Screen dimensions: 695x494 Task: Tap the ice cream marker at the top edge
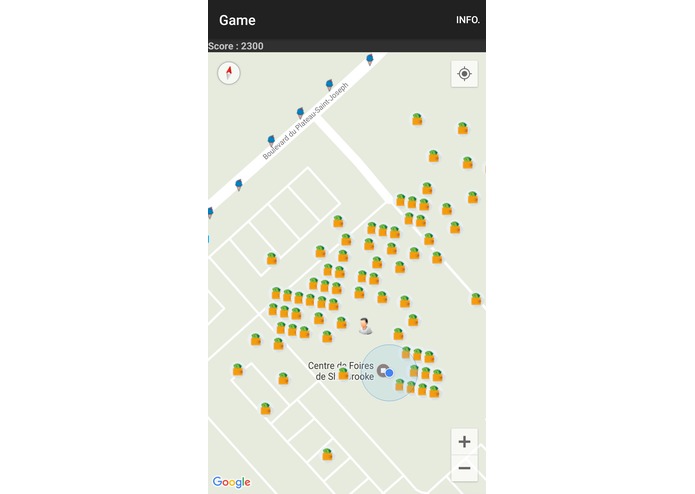click(370, 59)
